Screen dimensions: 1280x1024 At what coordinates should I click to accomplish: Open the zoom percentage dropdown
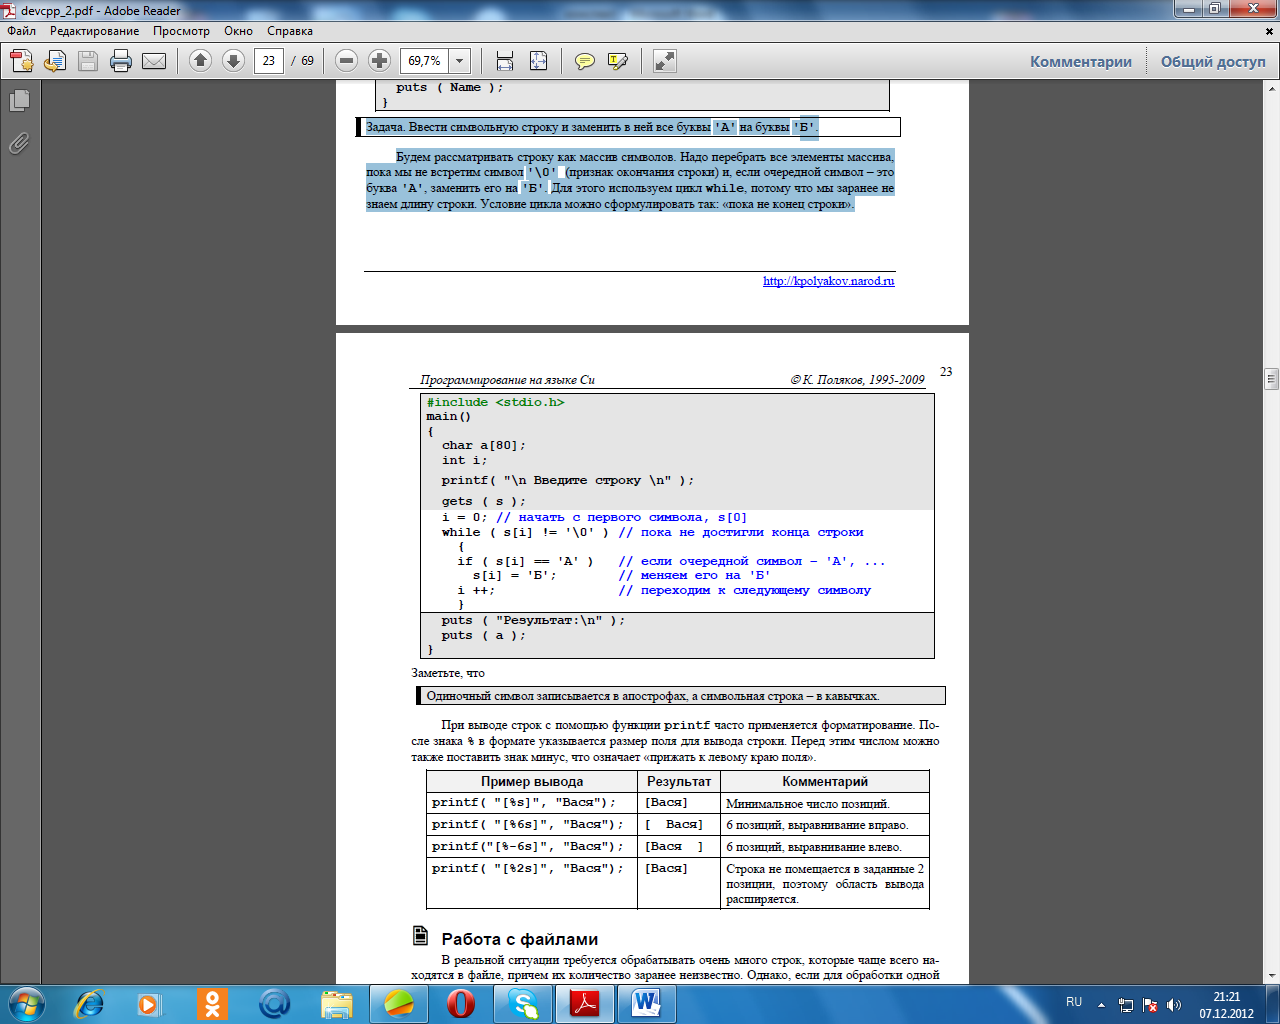click(460, 61)
